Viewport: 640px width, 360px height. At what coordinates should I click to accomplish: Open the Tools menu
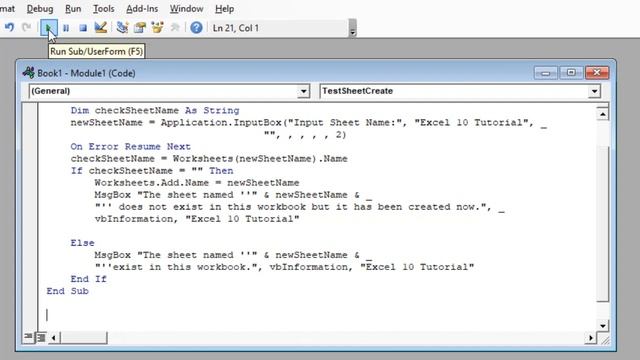coord(104,9)
